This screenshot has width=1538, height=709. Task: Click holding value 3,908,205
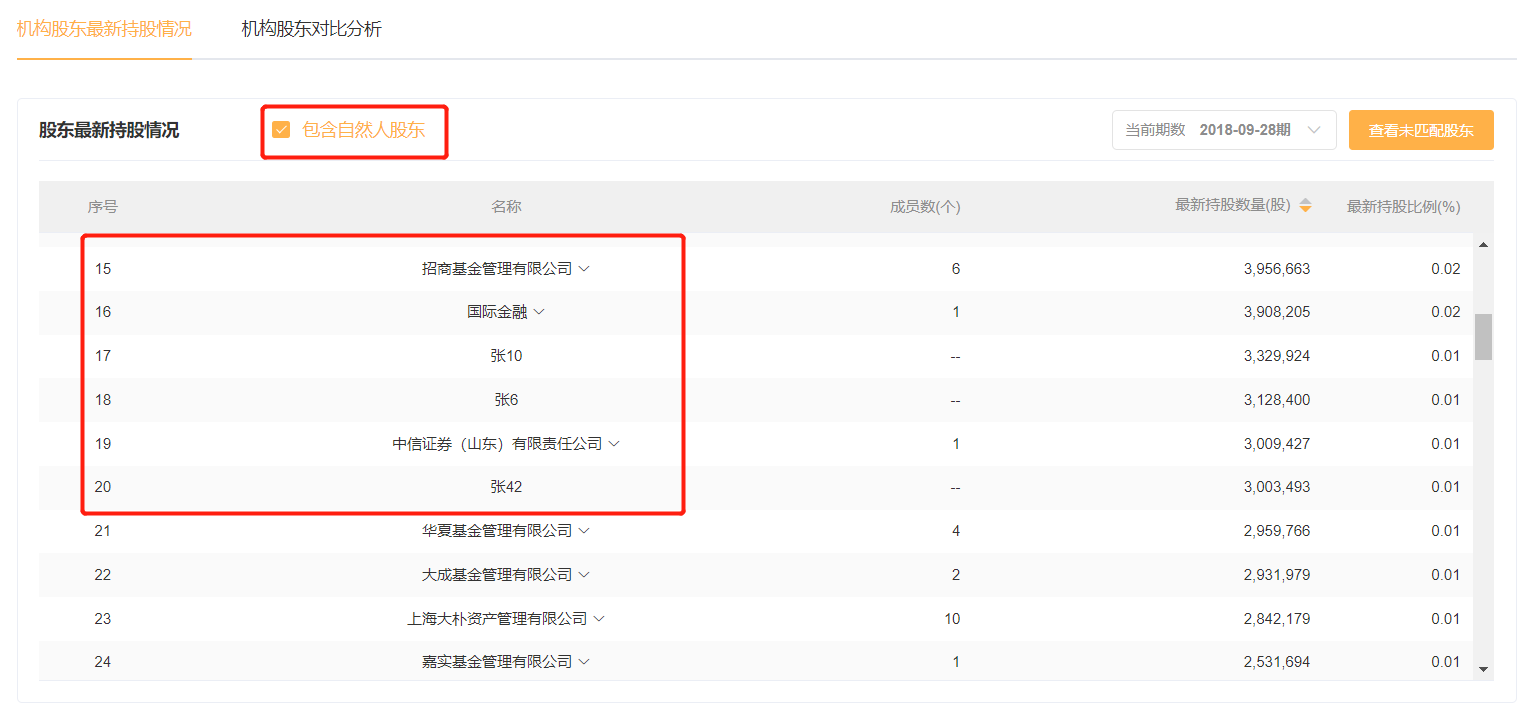point(1277,312)
